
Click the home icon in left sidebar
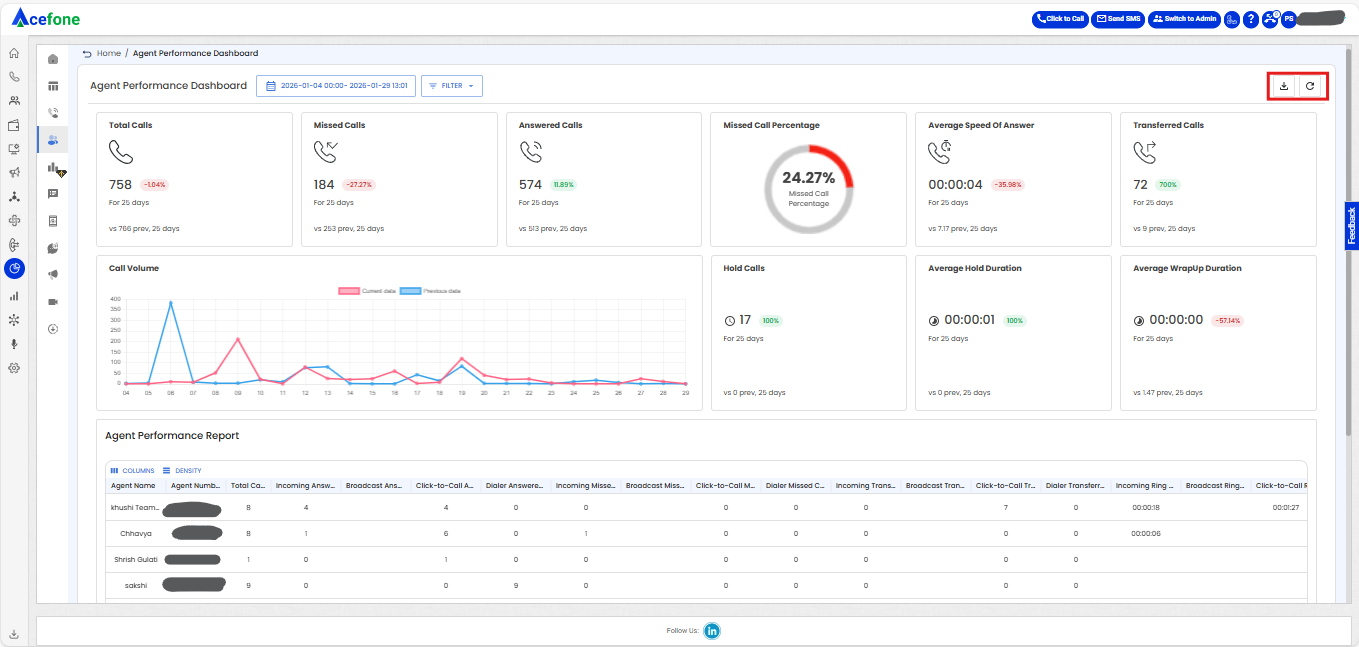[14, 53]
